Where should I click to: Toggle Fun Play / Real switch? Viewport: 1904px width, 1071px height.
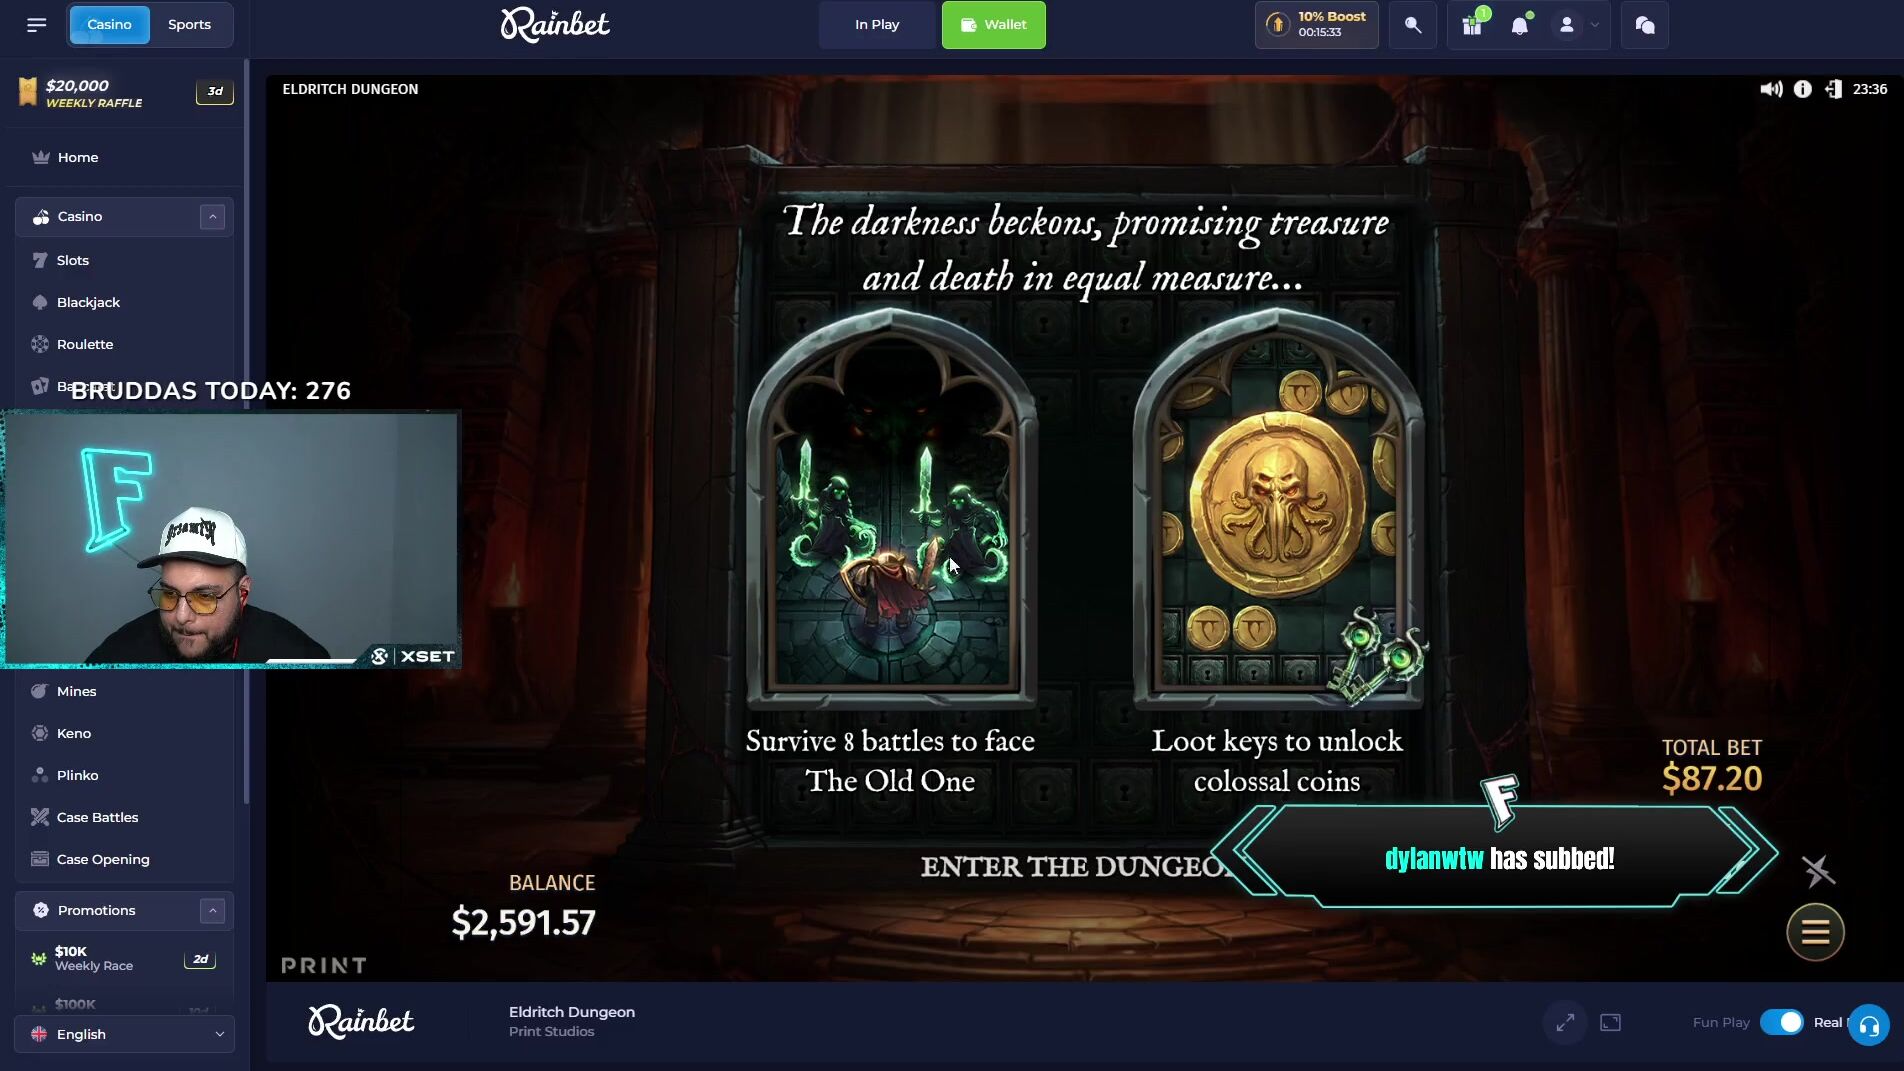click(1781, 1022)
